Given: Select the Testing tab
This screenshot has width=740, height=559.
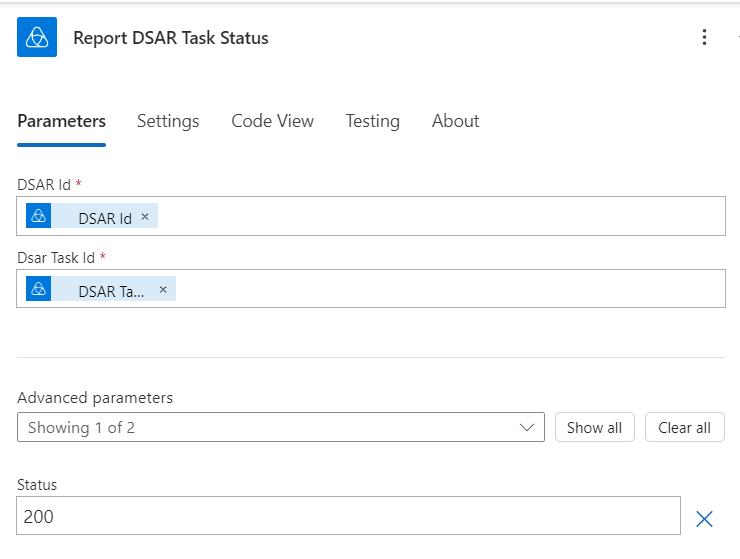Looking at the screenshot, I should (372, 121).
